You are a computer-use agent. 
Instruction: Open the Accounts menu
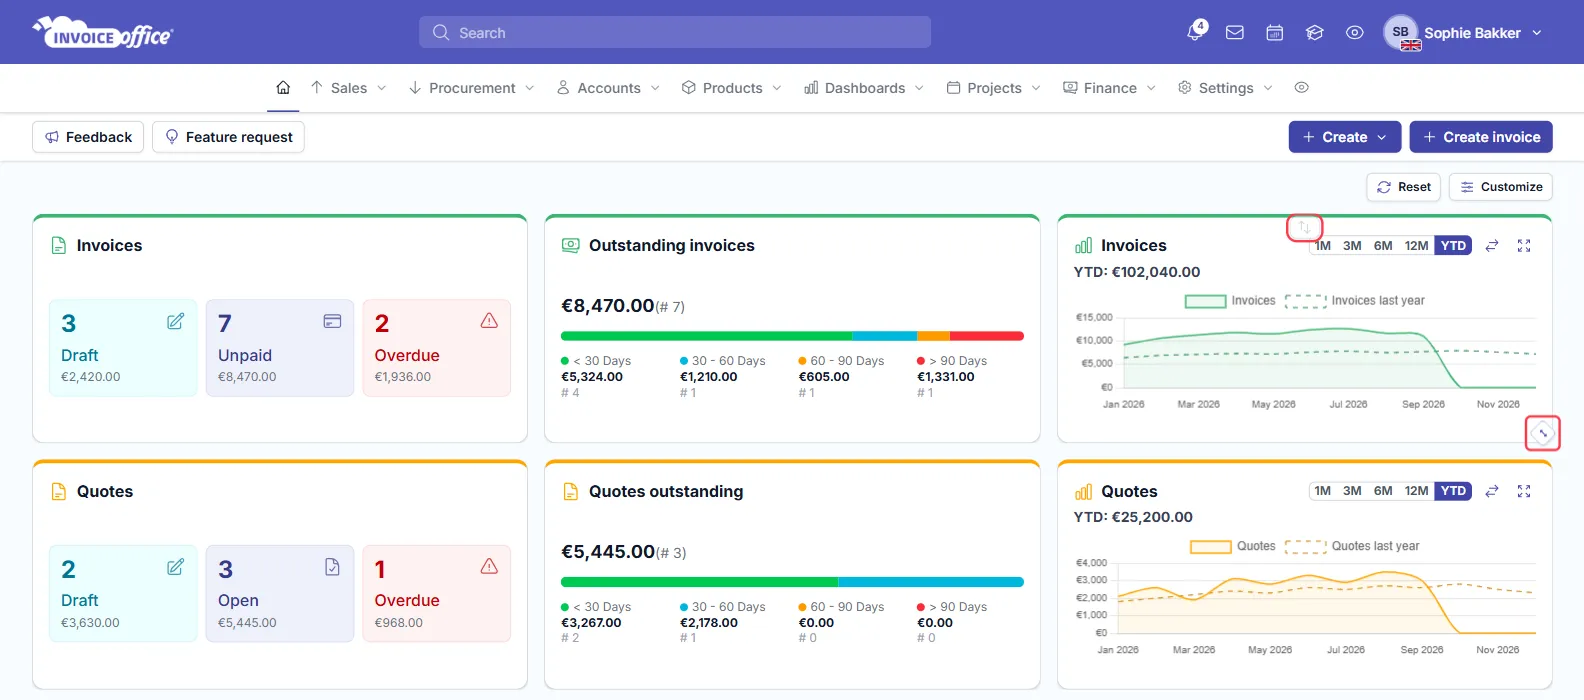click(608, 88)
